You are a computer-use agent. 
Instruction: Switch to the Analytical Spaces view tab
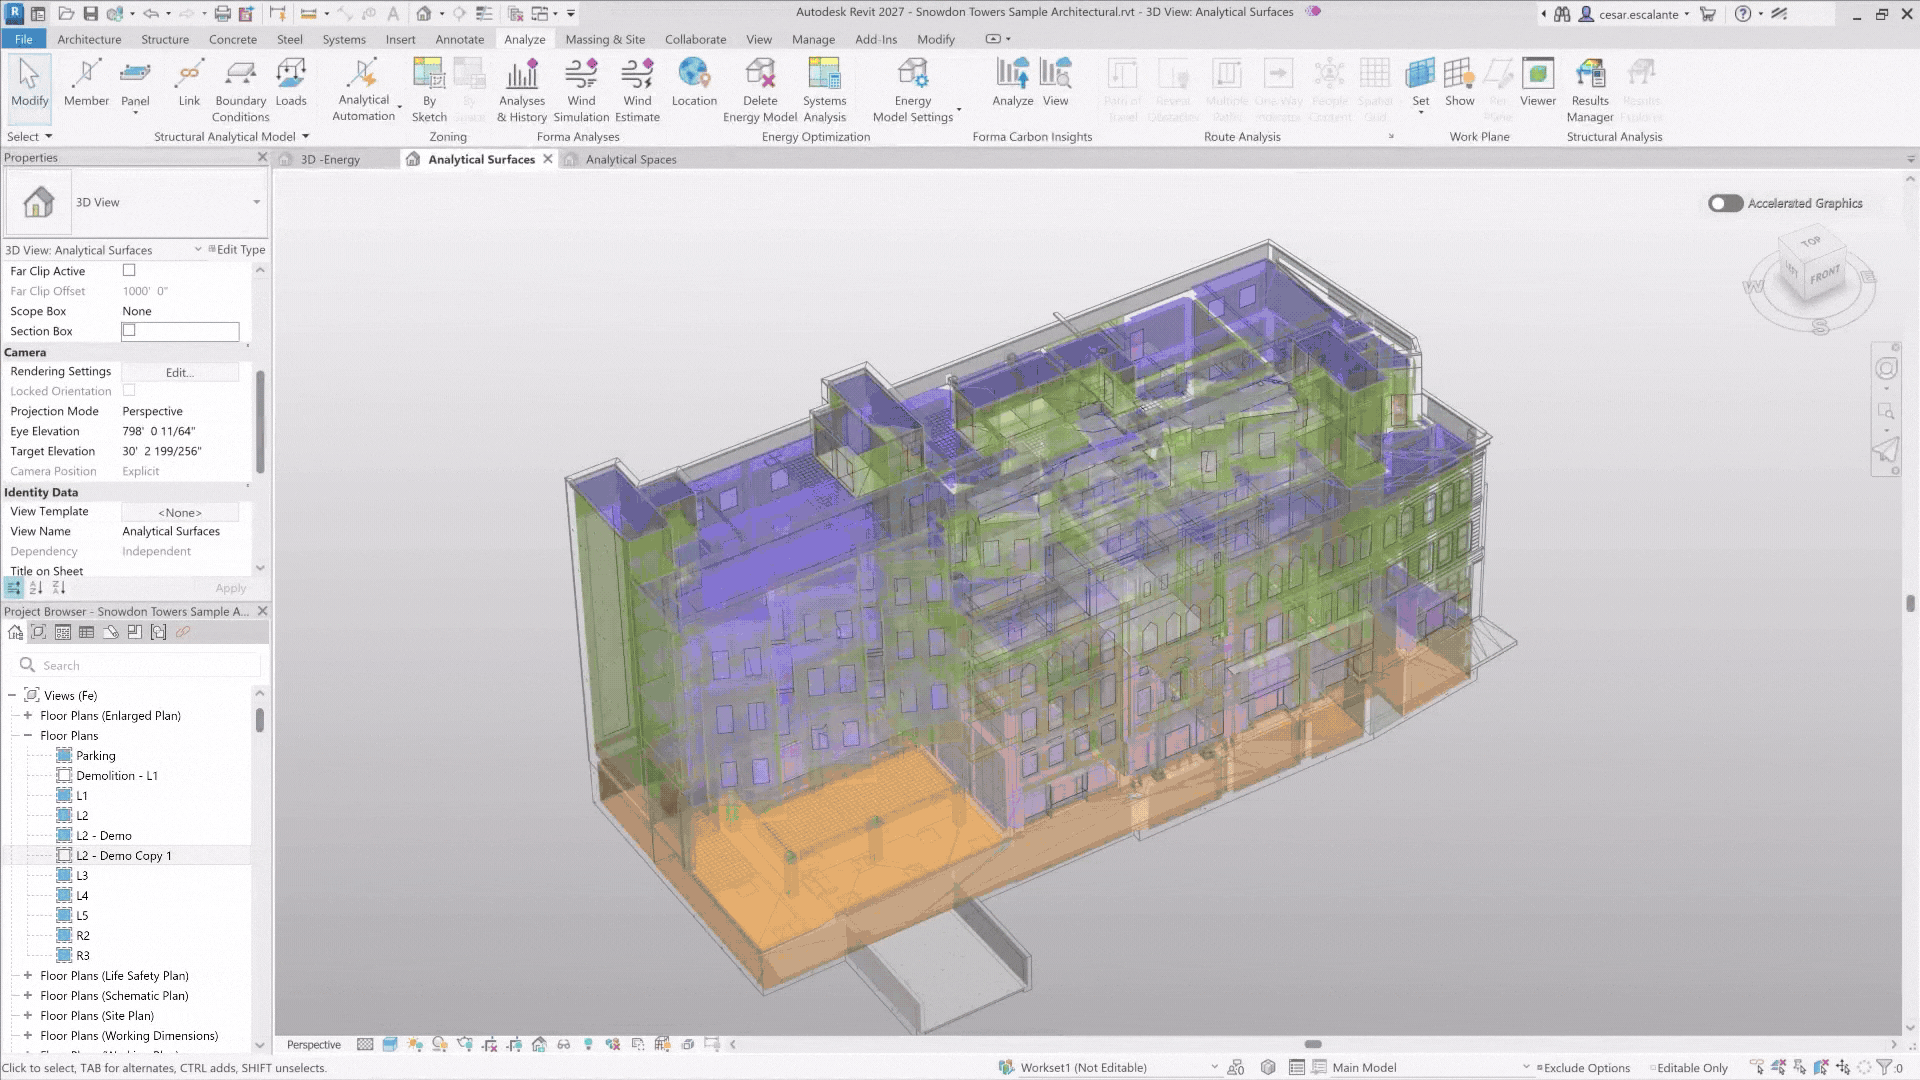pos(630,159)
